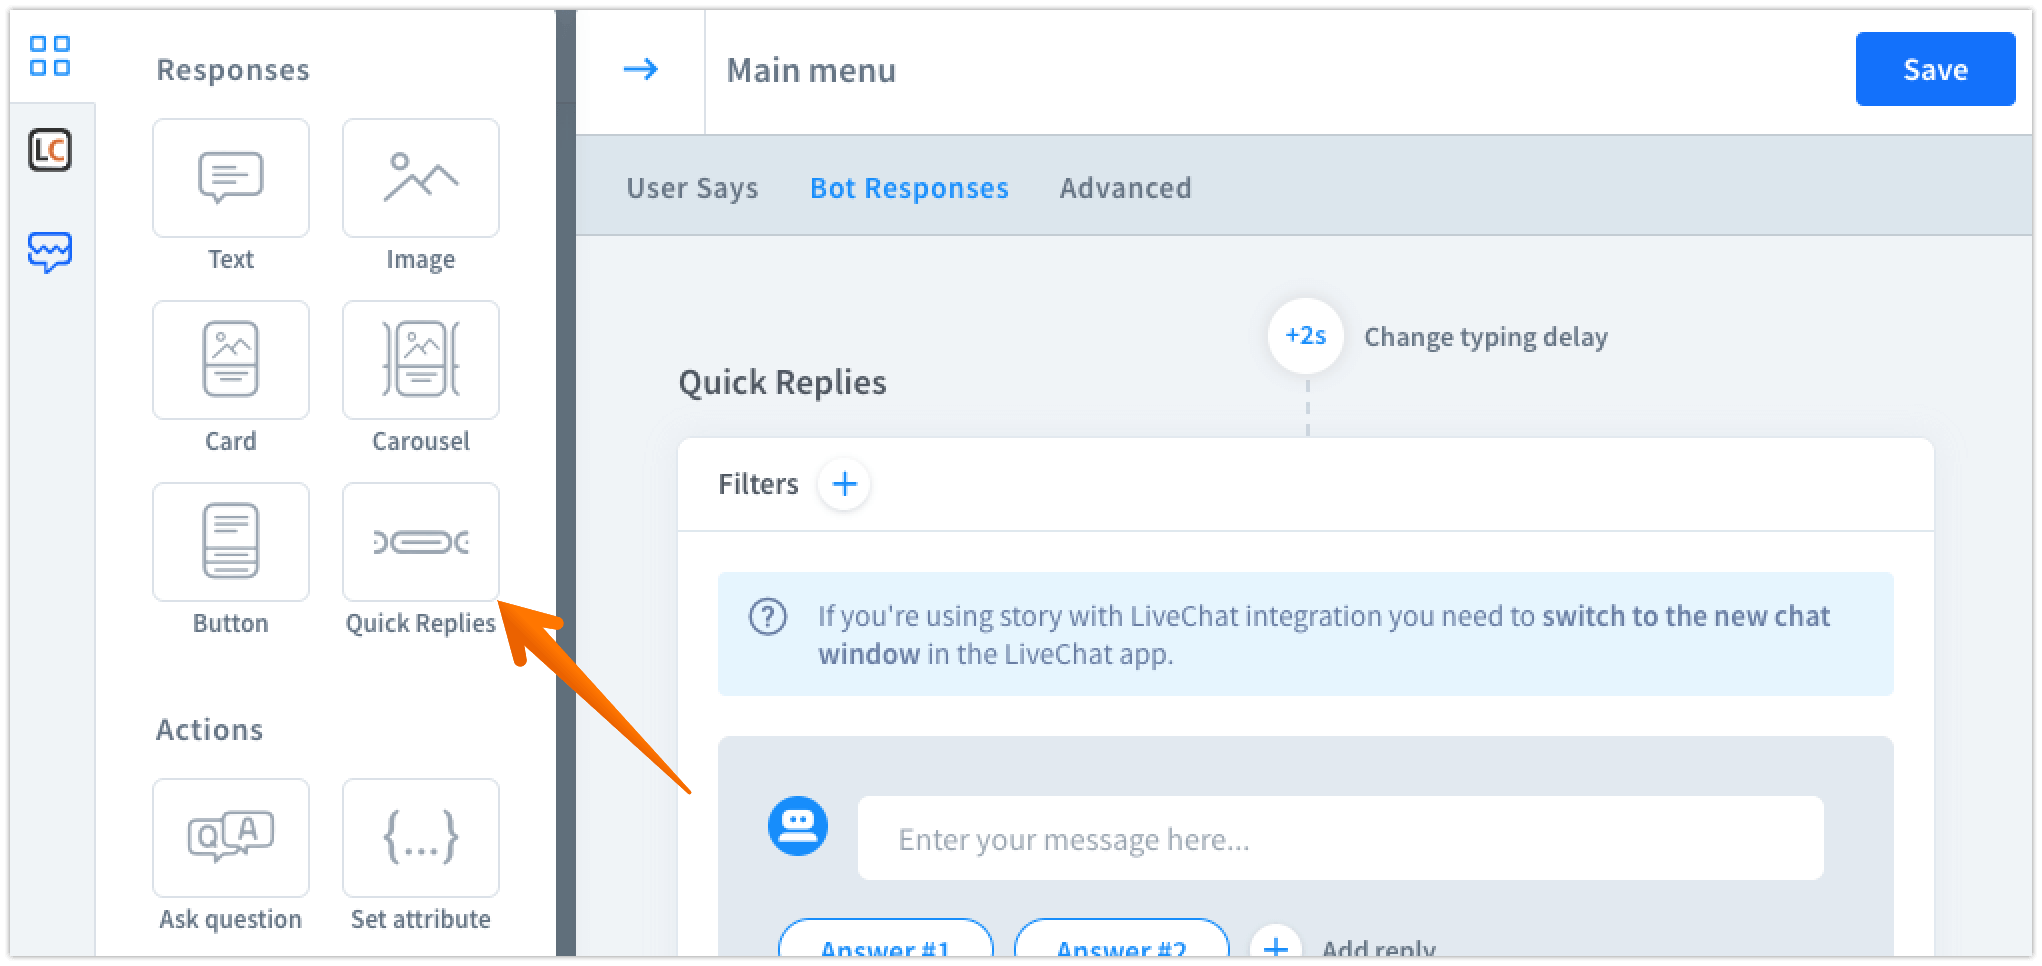This screenshot has height=966, width=2042.
Task: Select the Text response block
Action: [x=230, y=178]
